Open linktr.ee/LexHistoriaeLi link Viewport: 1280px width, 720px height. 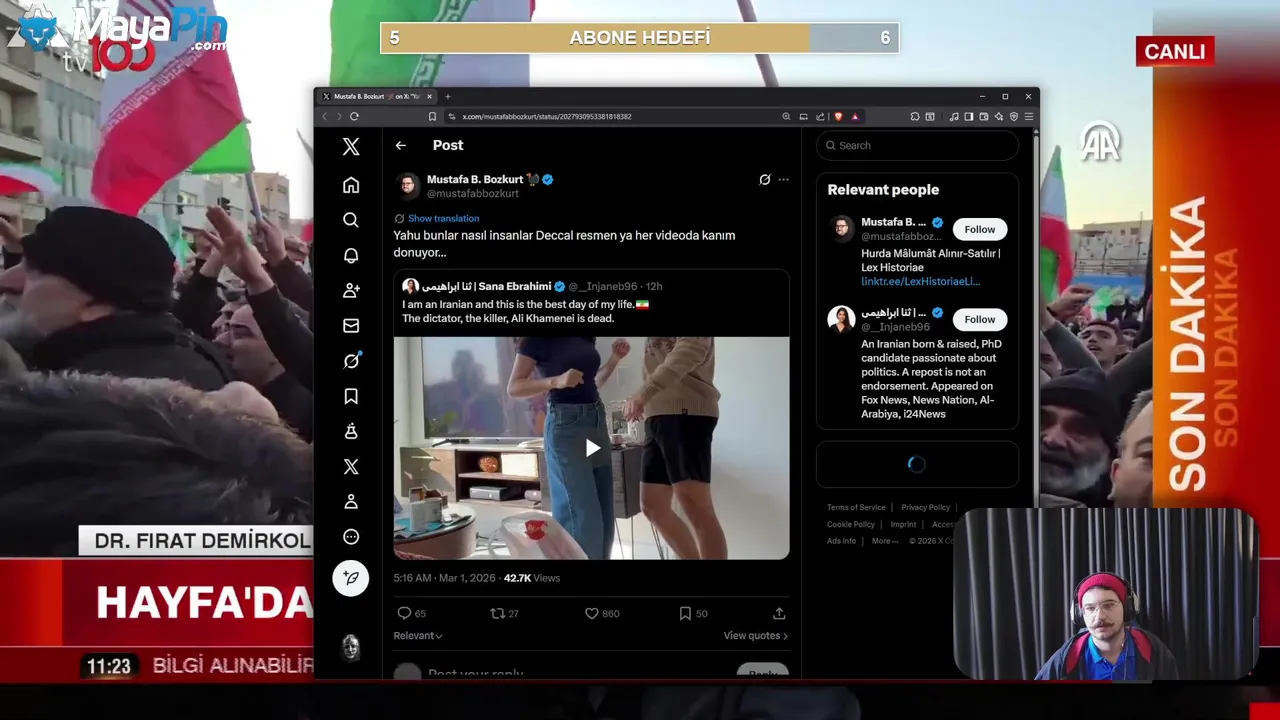coord(920,281)
